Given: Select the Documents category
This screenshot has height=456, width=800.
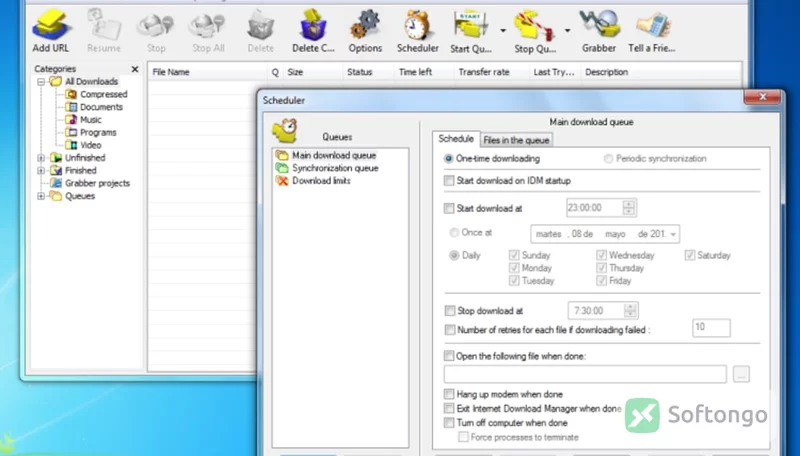Looking at the screenshot, I should 95,107.
